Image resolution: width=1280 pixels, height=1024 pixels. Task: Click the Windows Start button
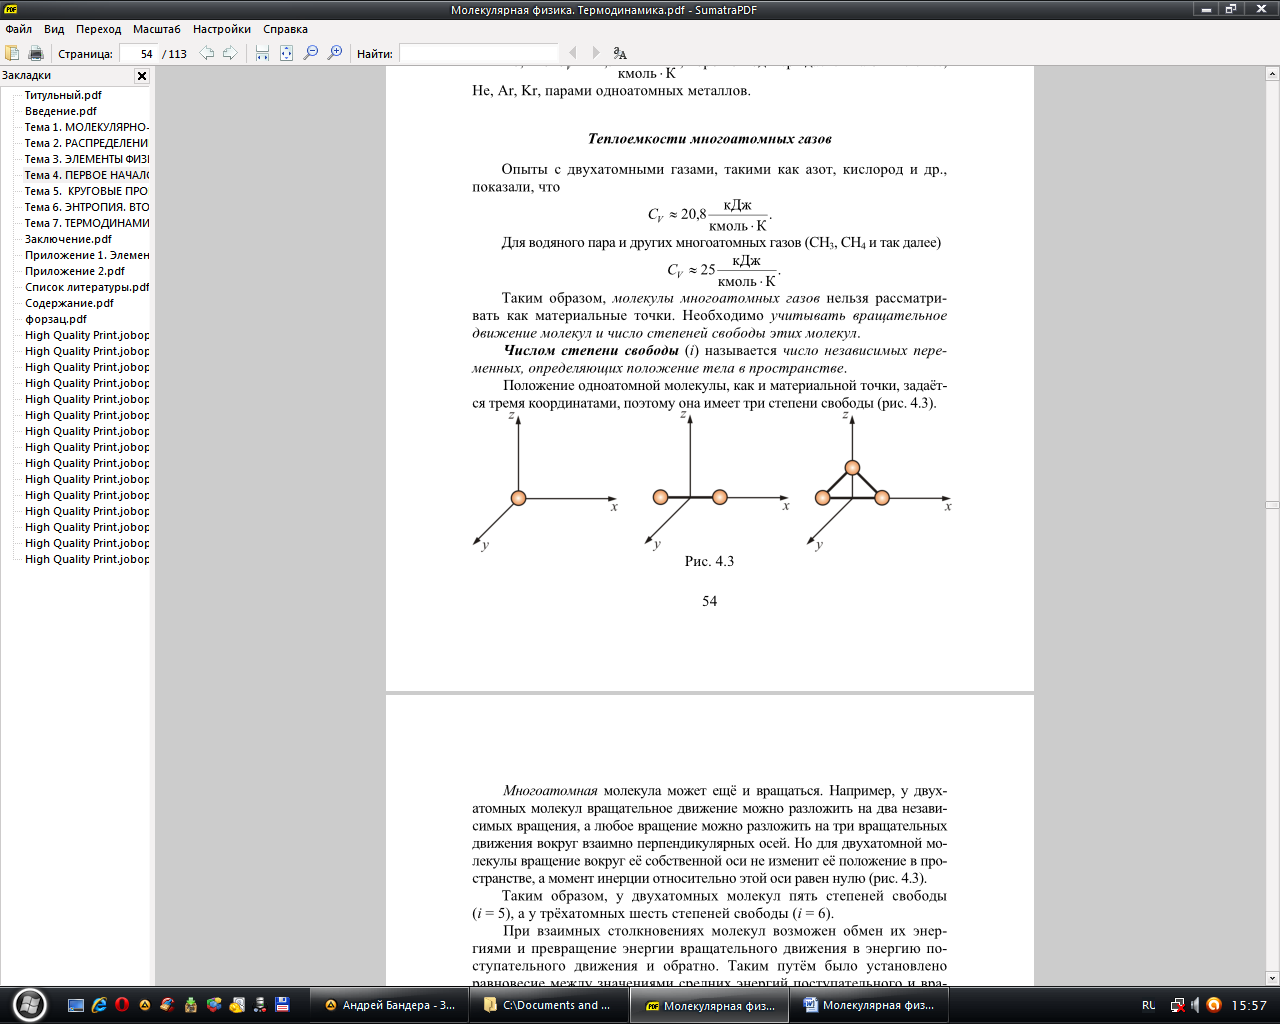pos(29,1004)
